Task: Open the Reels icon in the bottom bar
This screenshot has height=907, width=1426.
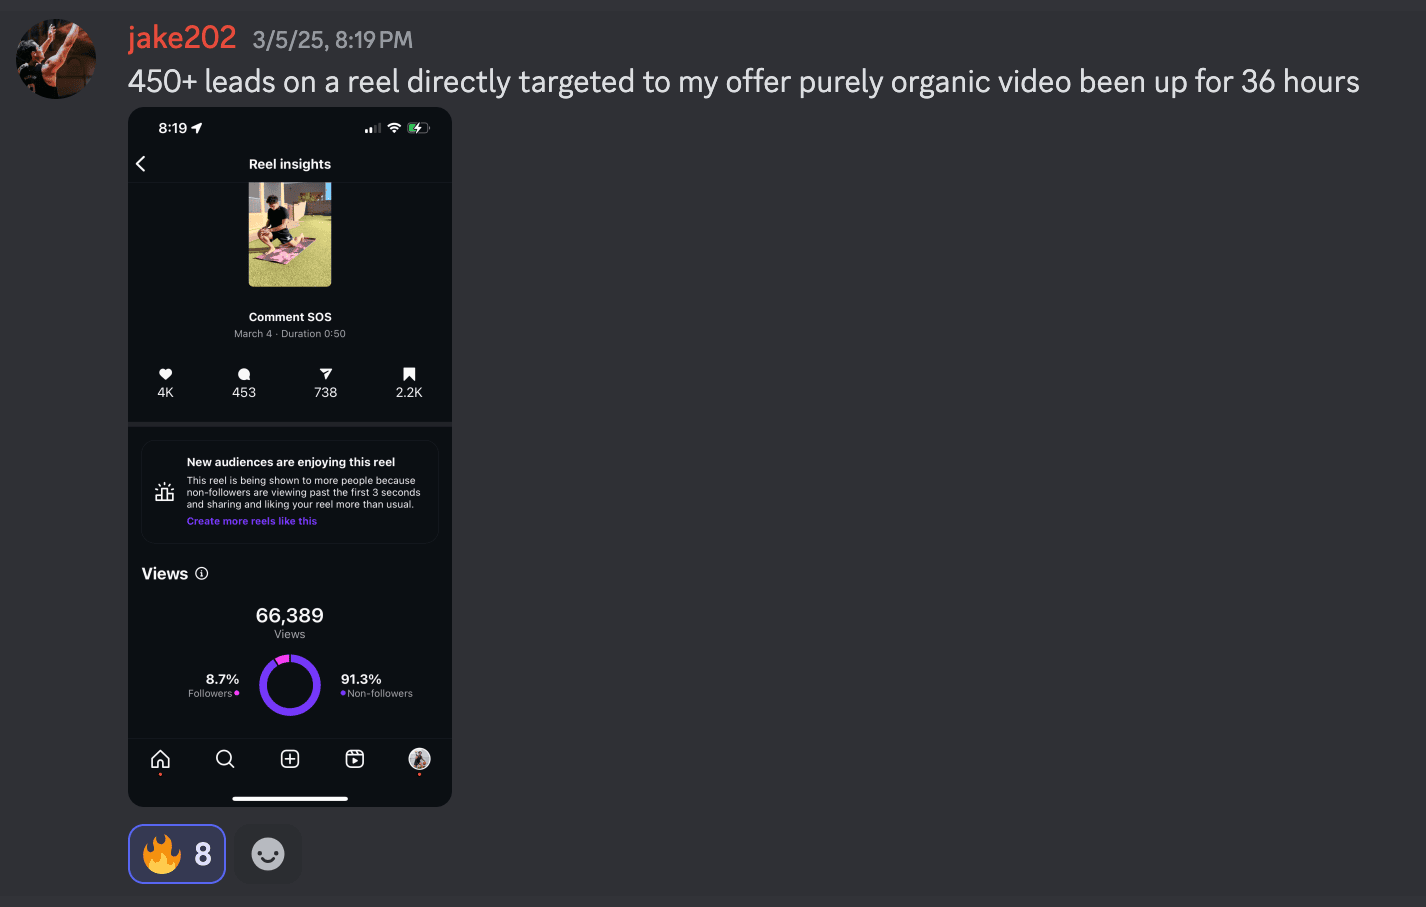Action: pyautogui.click(x=355, y=759)
